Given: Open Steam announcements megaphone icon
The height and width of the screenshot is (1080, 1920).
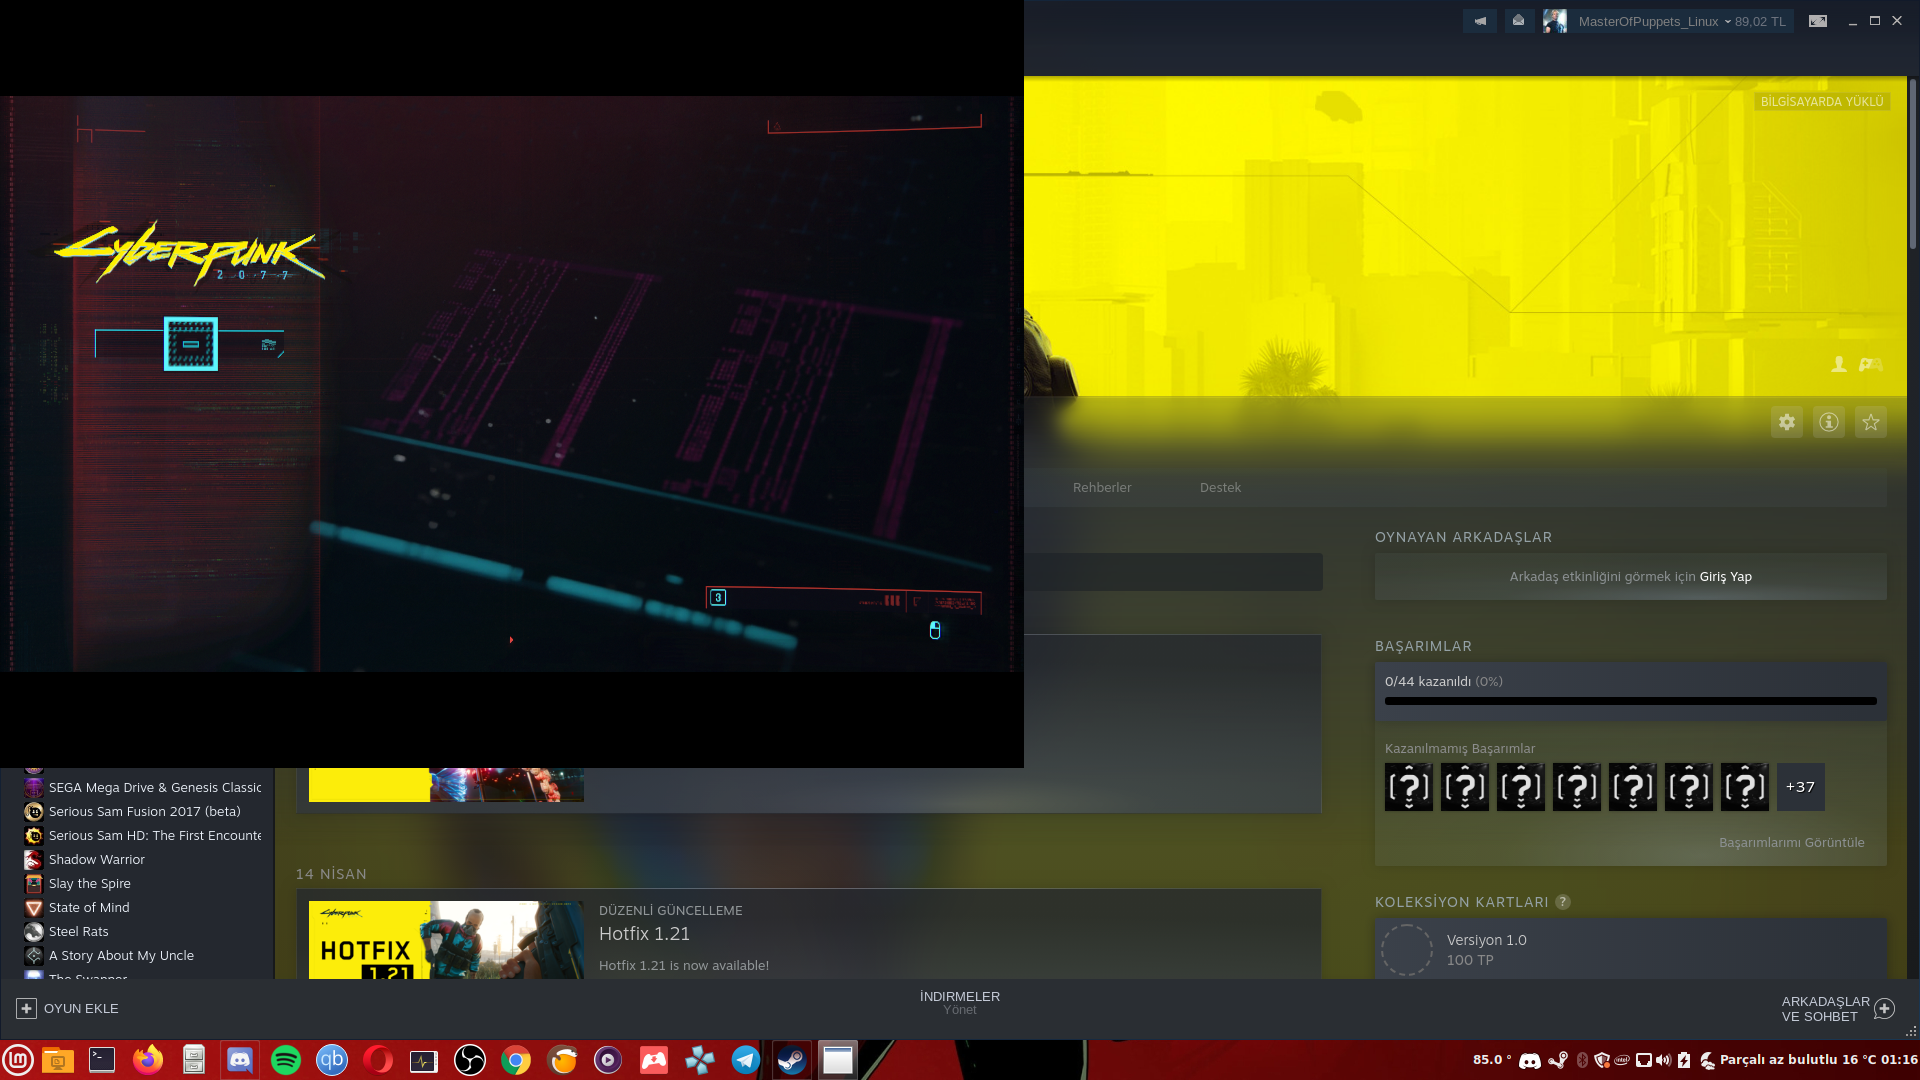Looking at the screenshot, I should coord(1480,21).
